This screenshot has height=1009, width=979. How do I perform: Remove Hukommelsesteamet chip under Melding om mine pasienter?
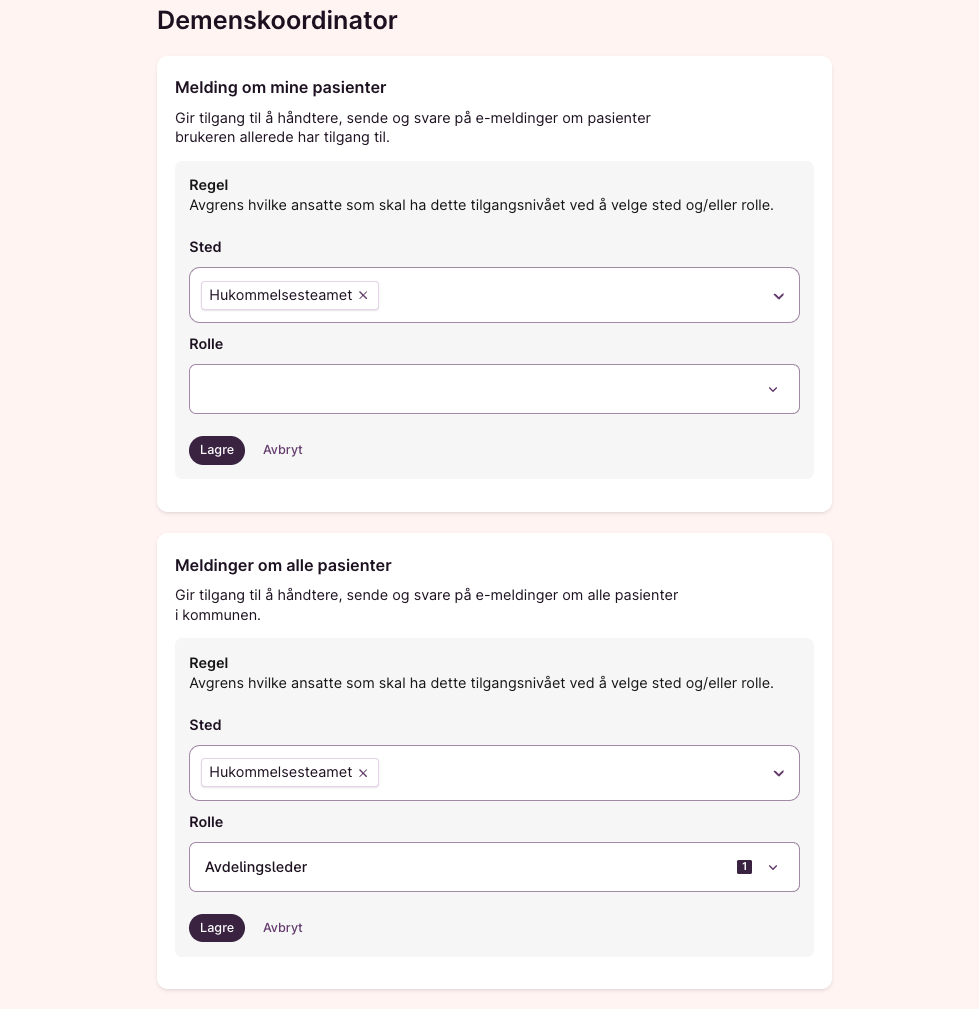pyautogui.click(x=363, y=295)
